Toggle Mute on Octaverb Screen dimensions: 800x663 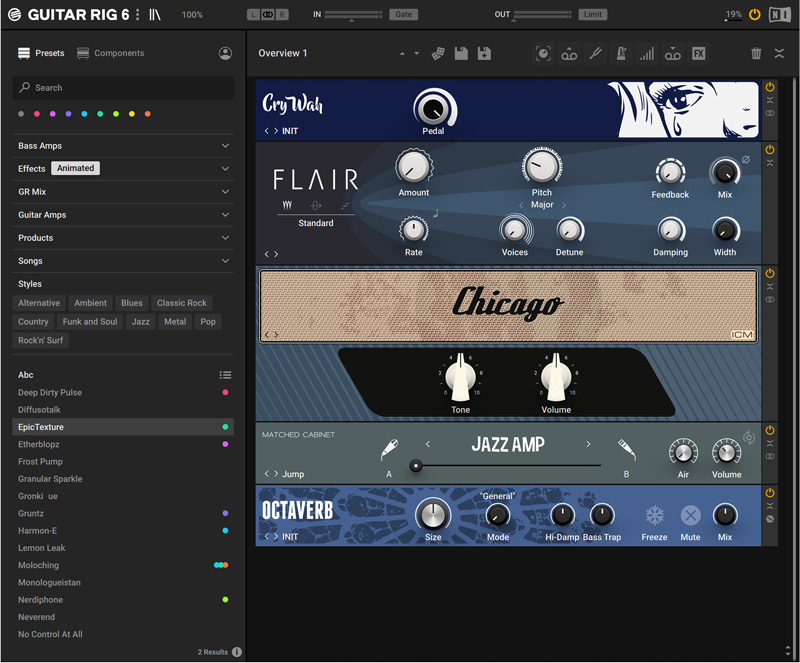[690, 515]
